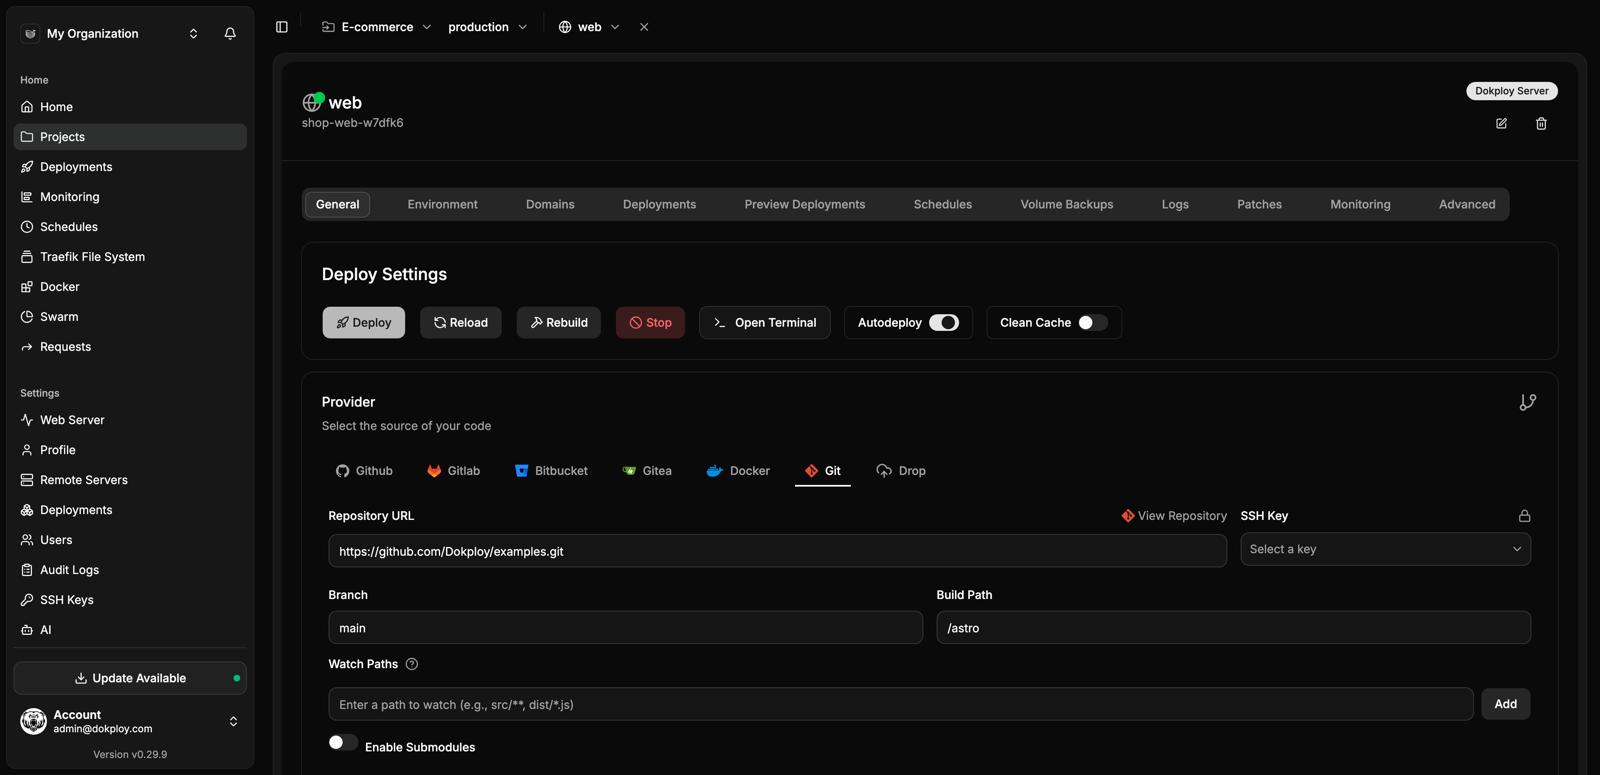Click the Rebuild button

click(x=559, y=323)
